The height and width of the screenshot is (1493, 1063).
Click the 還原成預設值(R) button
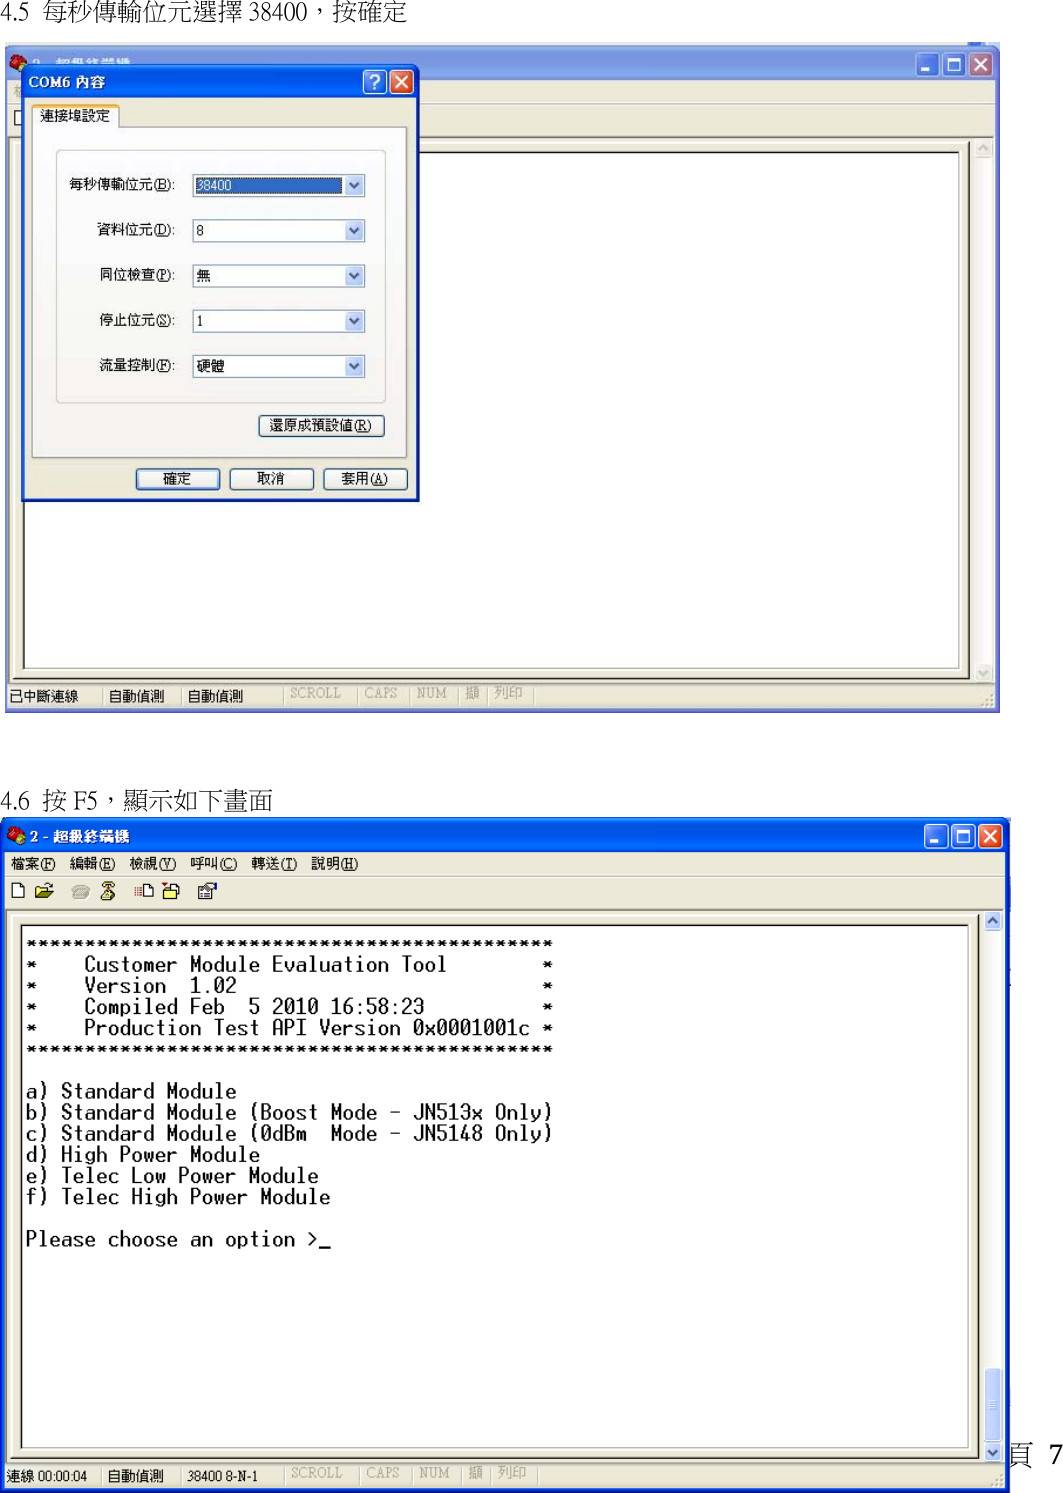(x=321, y=425)
